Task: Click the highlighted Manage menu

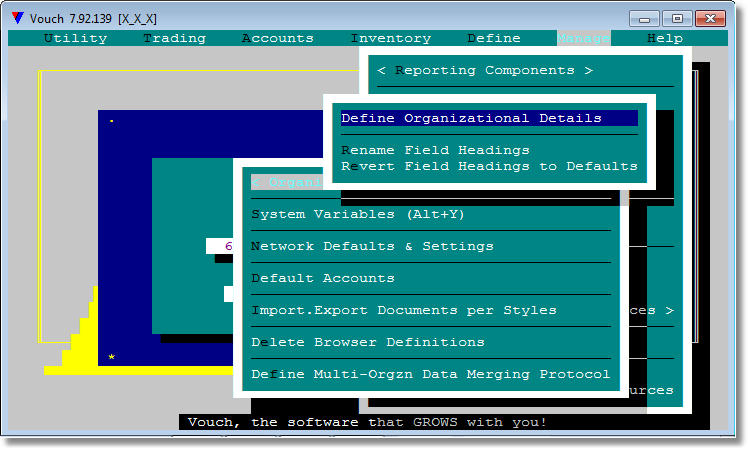Action: click(583, 38)
